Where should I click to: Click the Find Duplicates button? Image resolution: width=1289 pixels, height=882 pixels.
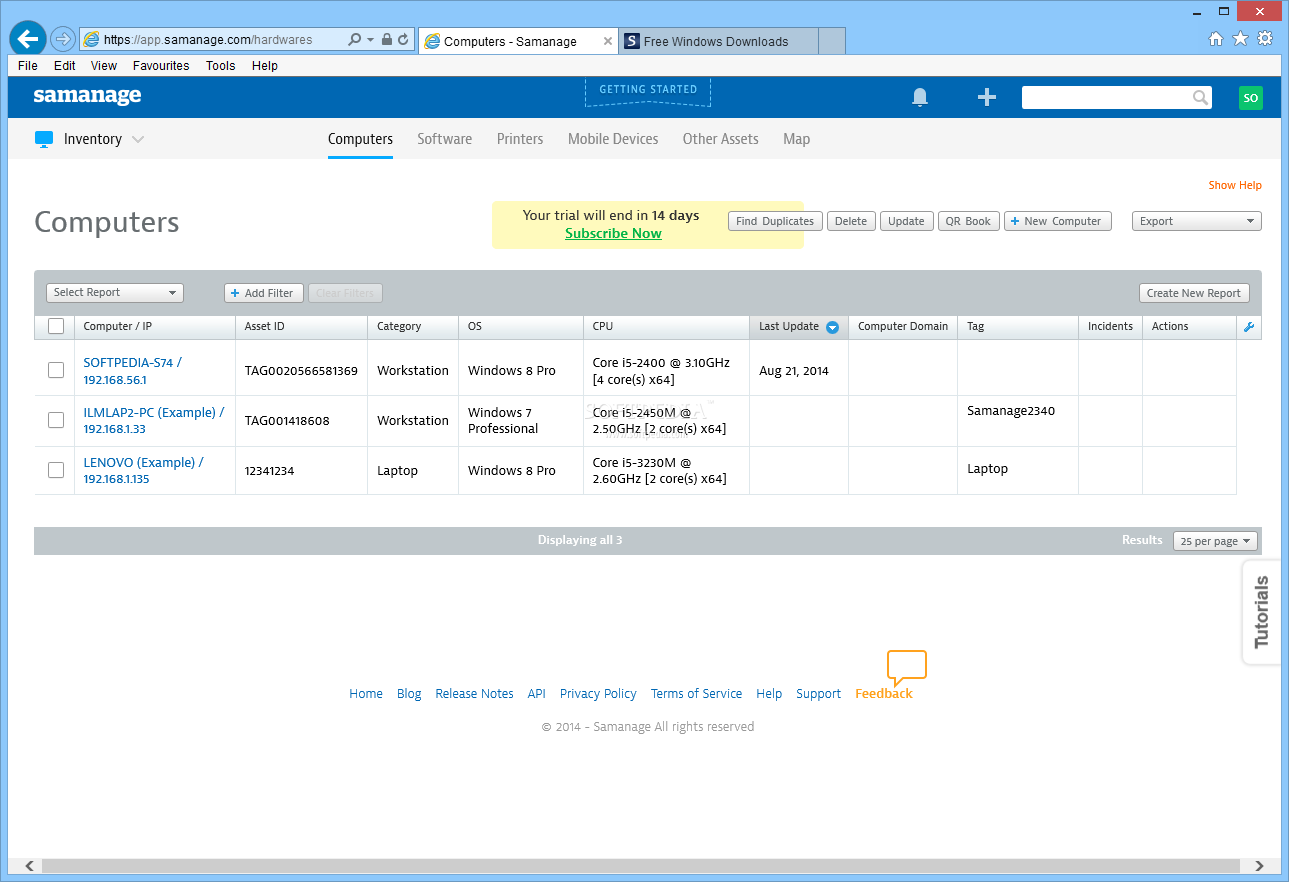pyautogui.click(x=775, y=221)
